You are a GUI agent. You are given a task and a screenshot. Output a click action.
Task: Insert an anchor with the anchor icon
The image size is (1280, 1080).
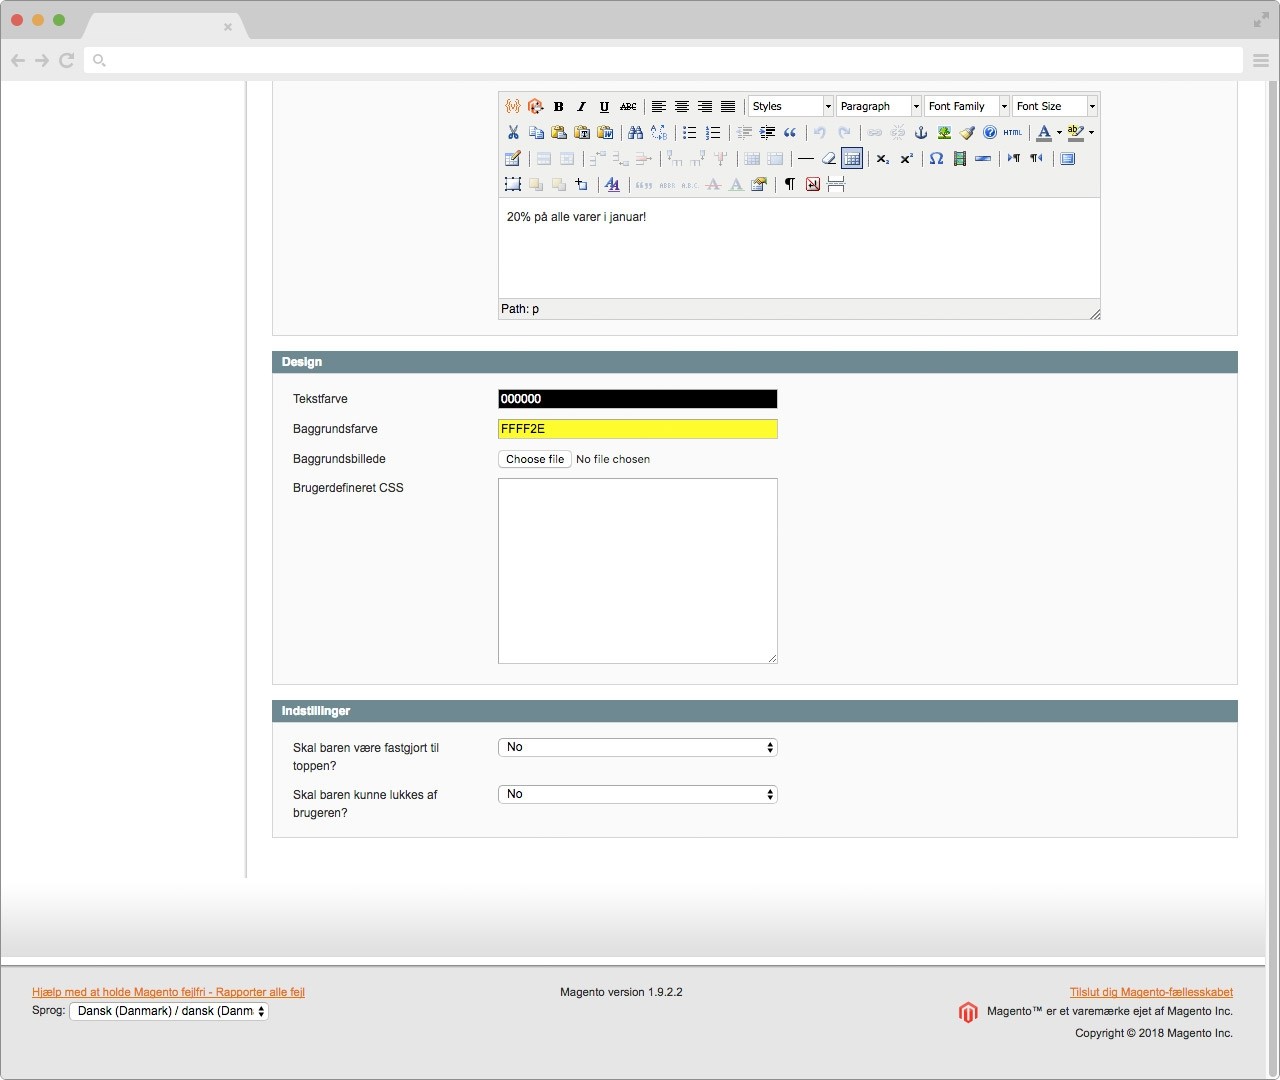921,132
